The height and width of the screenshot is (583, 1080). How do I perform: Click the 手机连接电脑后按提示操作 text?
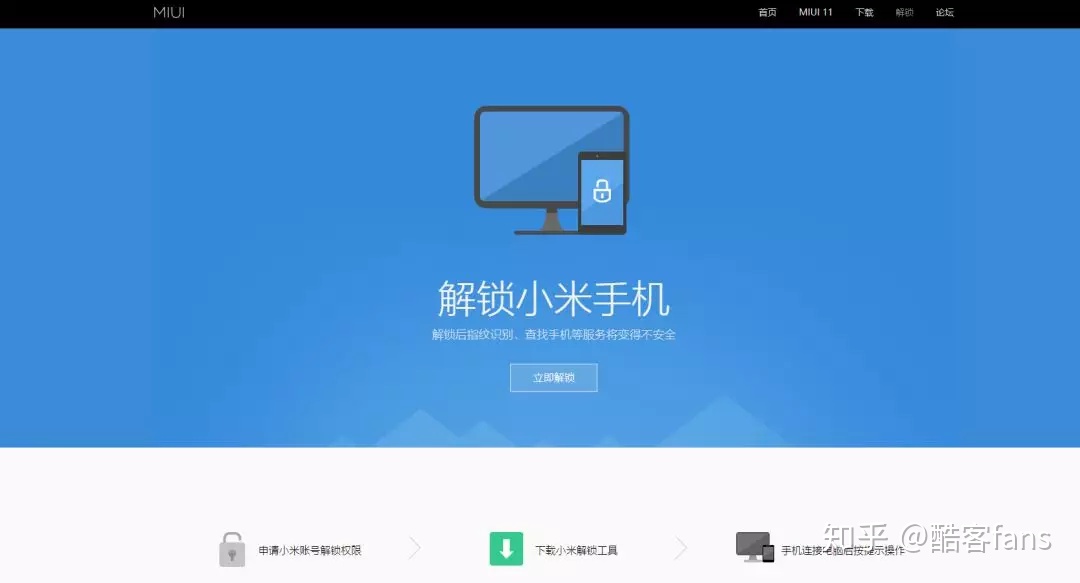(843, 550)
